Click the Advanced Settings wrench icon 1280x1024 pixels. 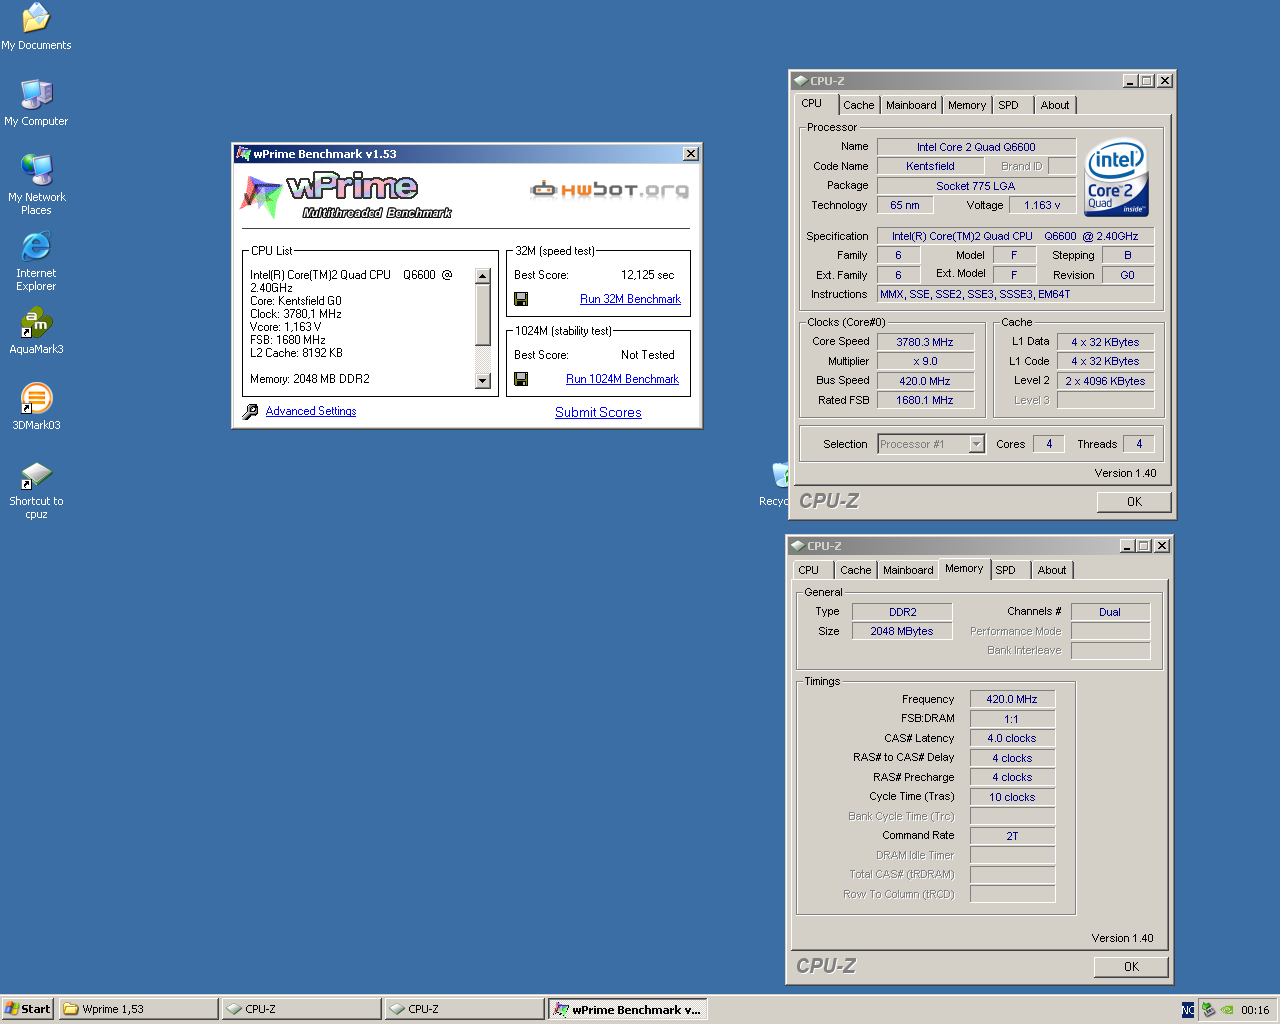tap(251, 411)
